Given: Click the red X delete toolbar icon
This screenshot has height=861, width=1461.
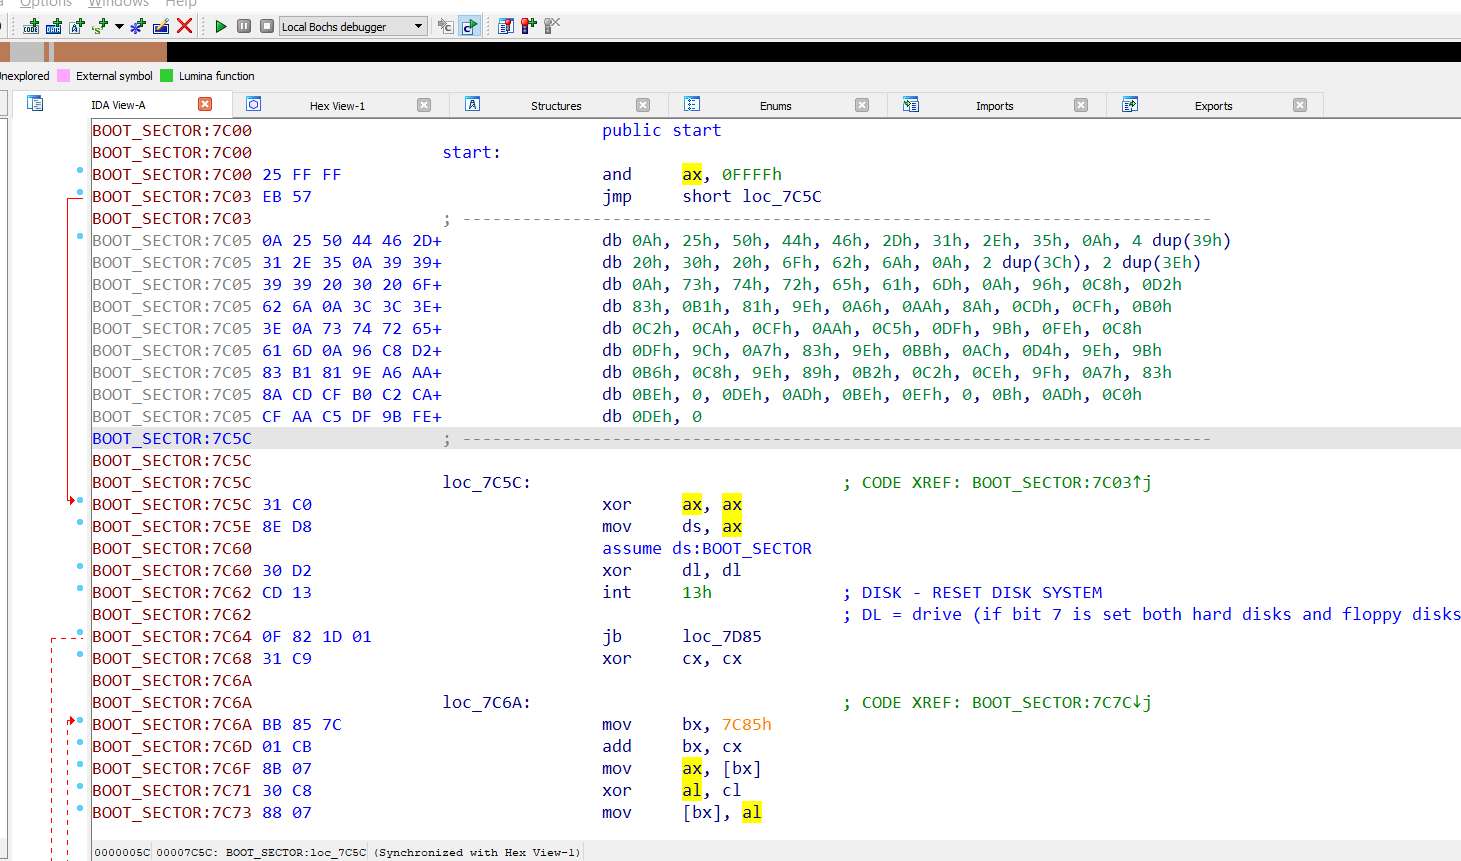Looking at the screenshot, I should pos(184,26).
